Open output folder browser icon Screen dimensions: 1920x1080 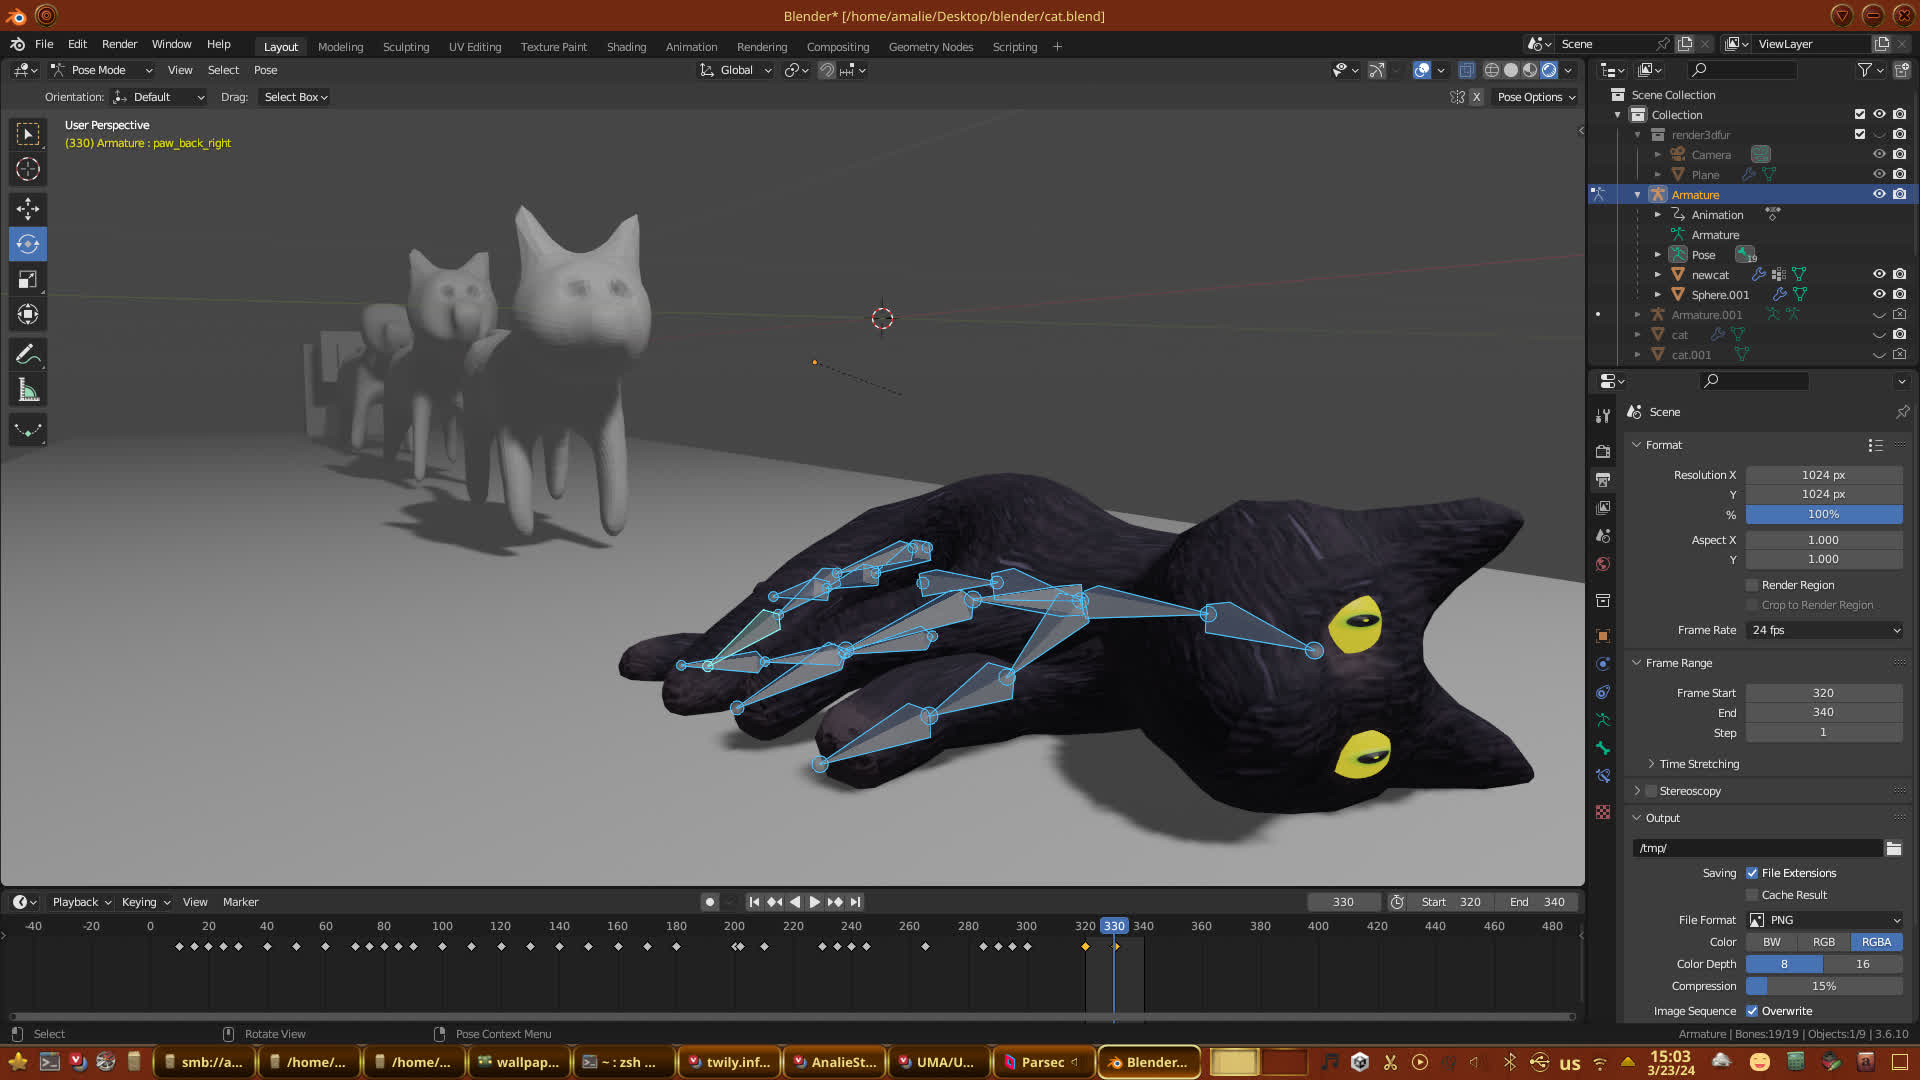(1893, 848)
